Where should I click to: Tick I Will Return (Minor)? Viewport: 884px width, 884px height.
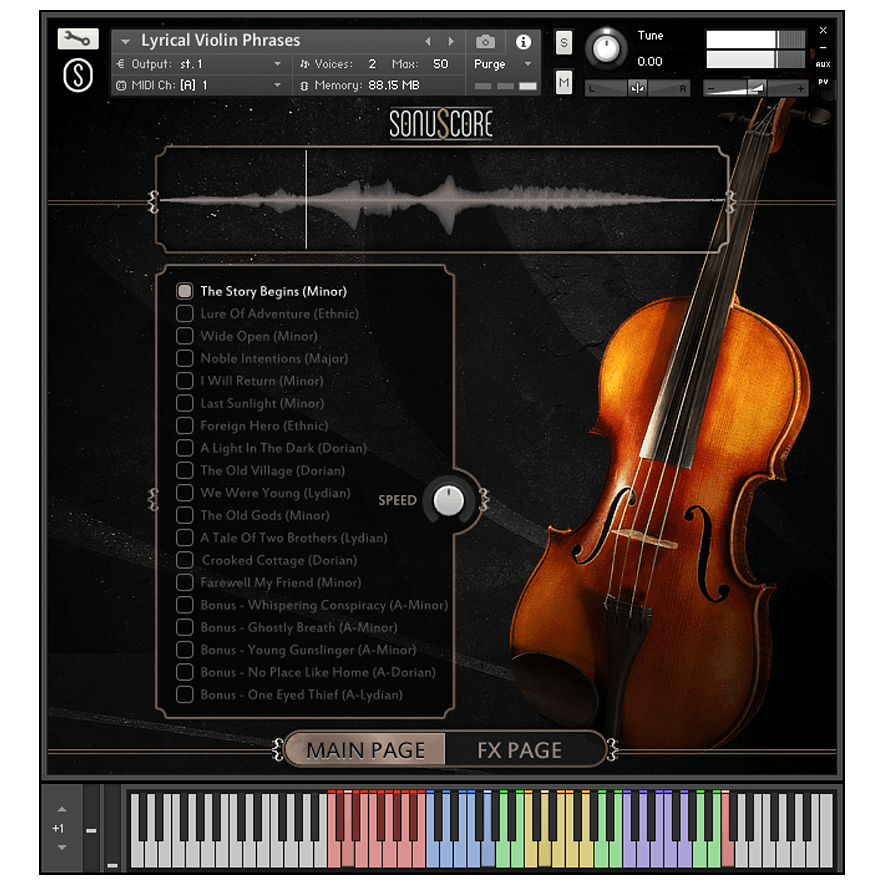(x=184, y=381)
